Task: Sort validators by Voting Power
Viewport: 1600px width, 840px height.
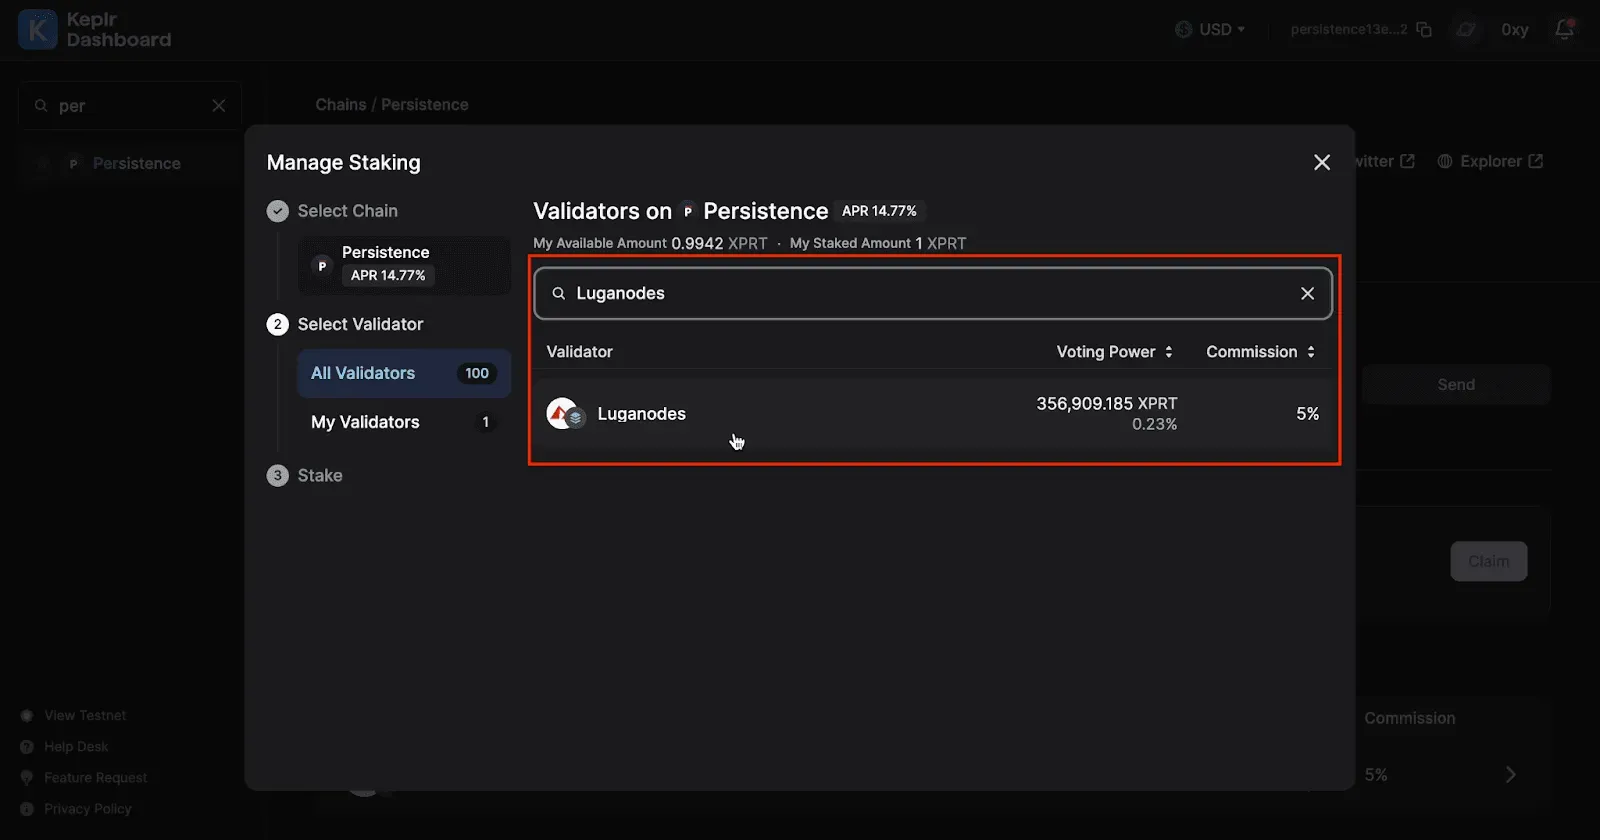Action: [x=1115, y=352]
